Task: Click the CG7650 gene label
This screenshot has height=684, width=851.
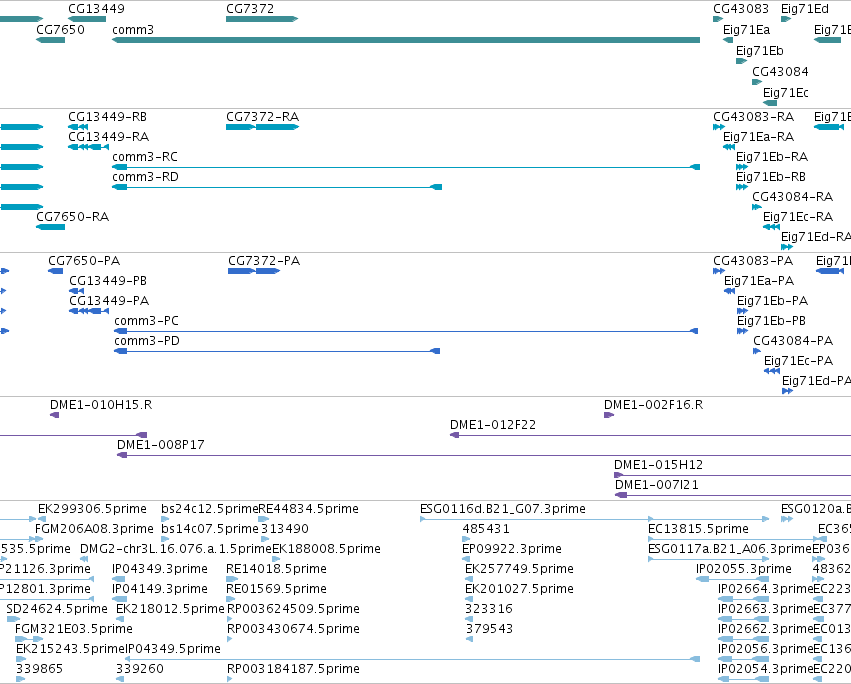Action: [60, 29]
